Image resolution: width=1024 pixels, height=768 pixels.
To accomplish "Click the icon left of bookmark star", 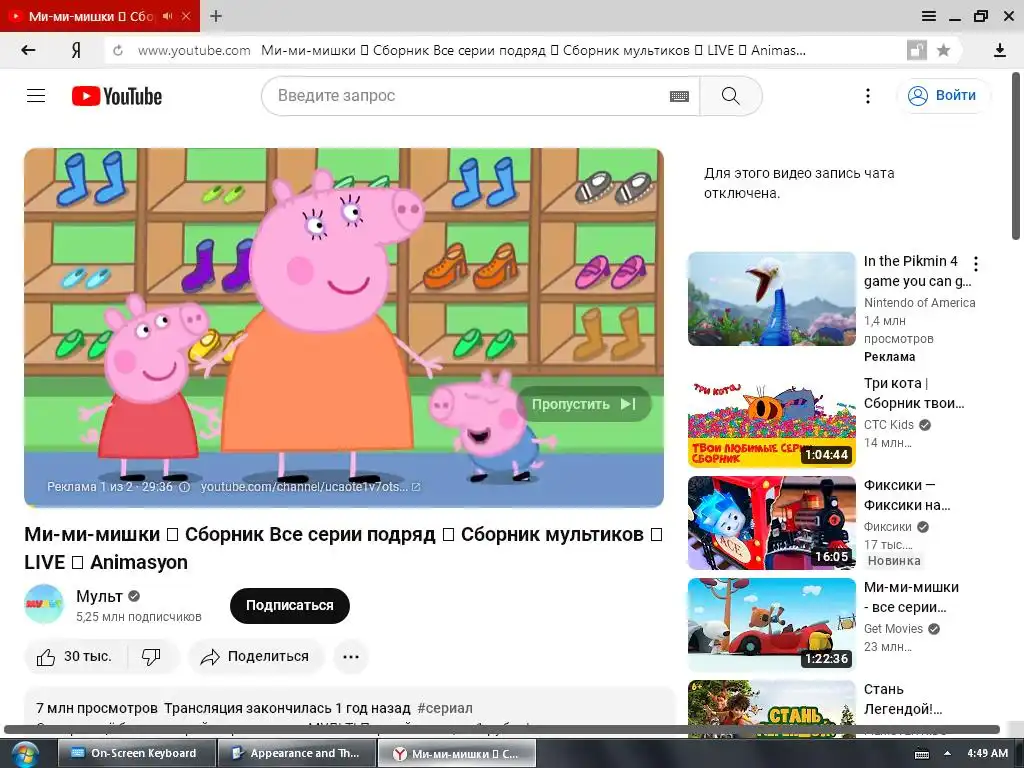I will [917, 50].
